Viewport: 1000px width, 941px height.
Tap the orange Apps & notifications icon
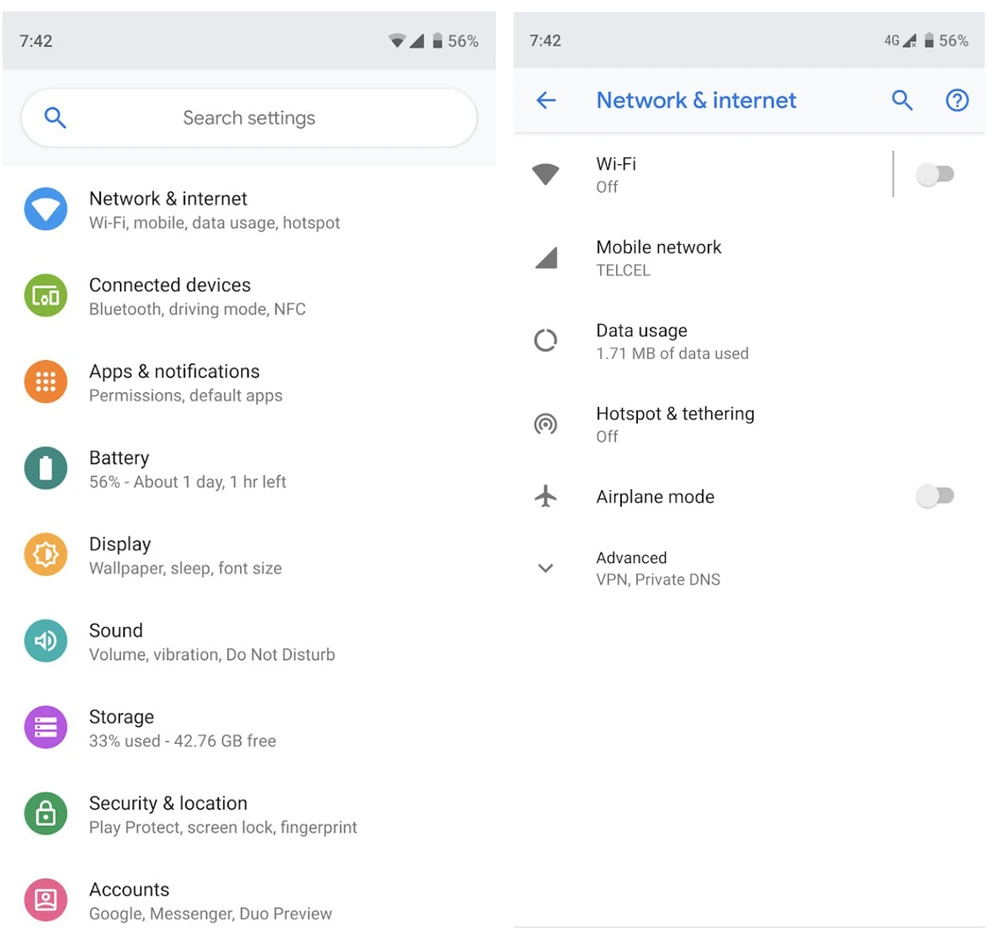click(46, 382)
